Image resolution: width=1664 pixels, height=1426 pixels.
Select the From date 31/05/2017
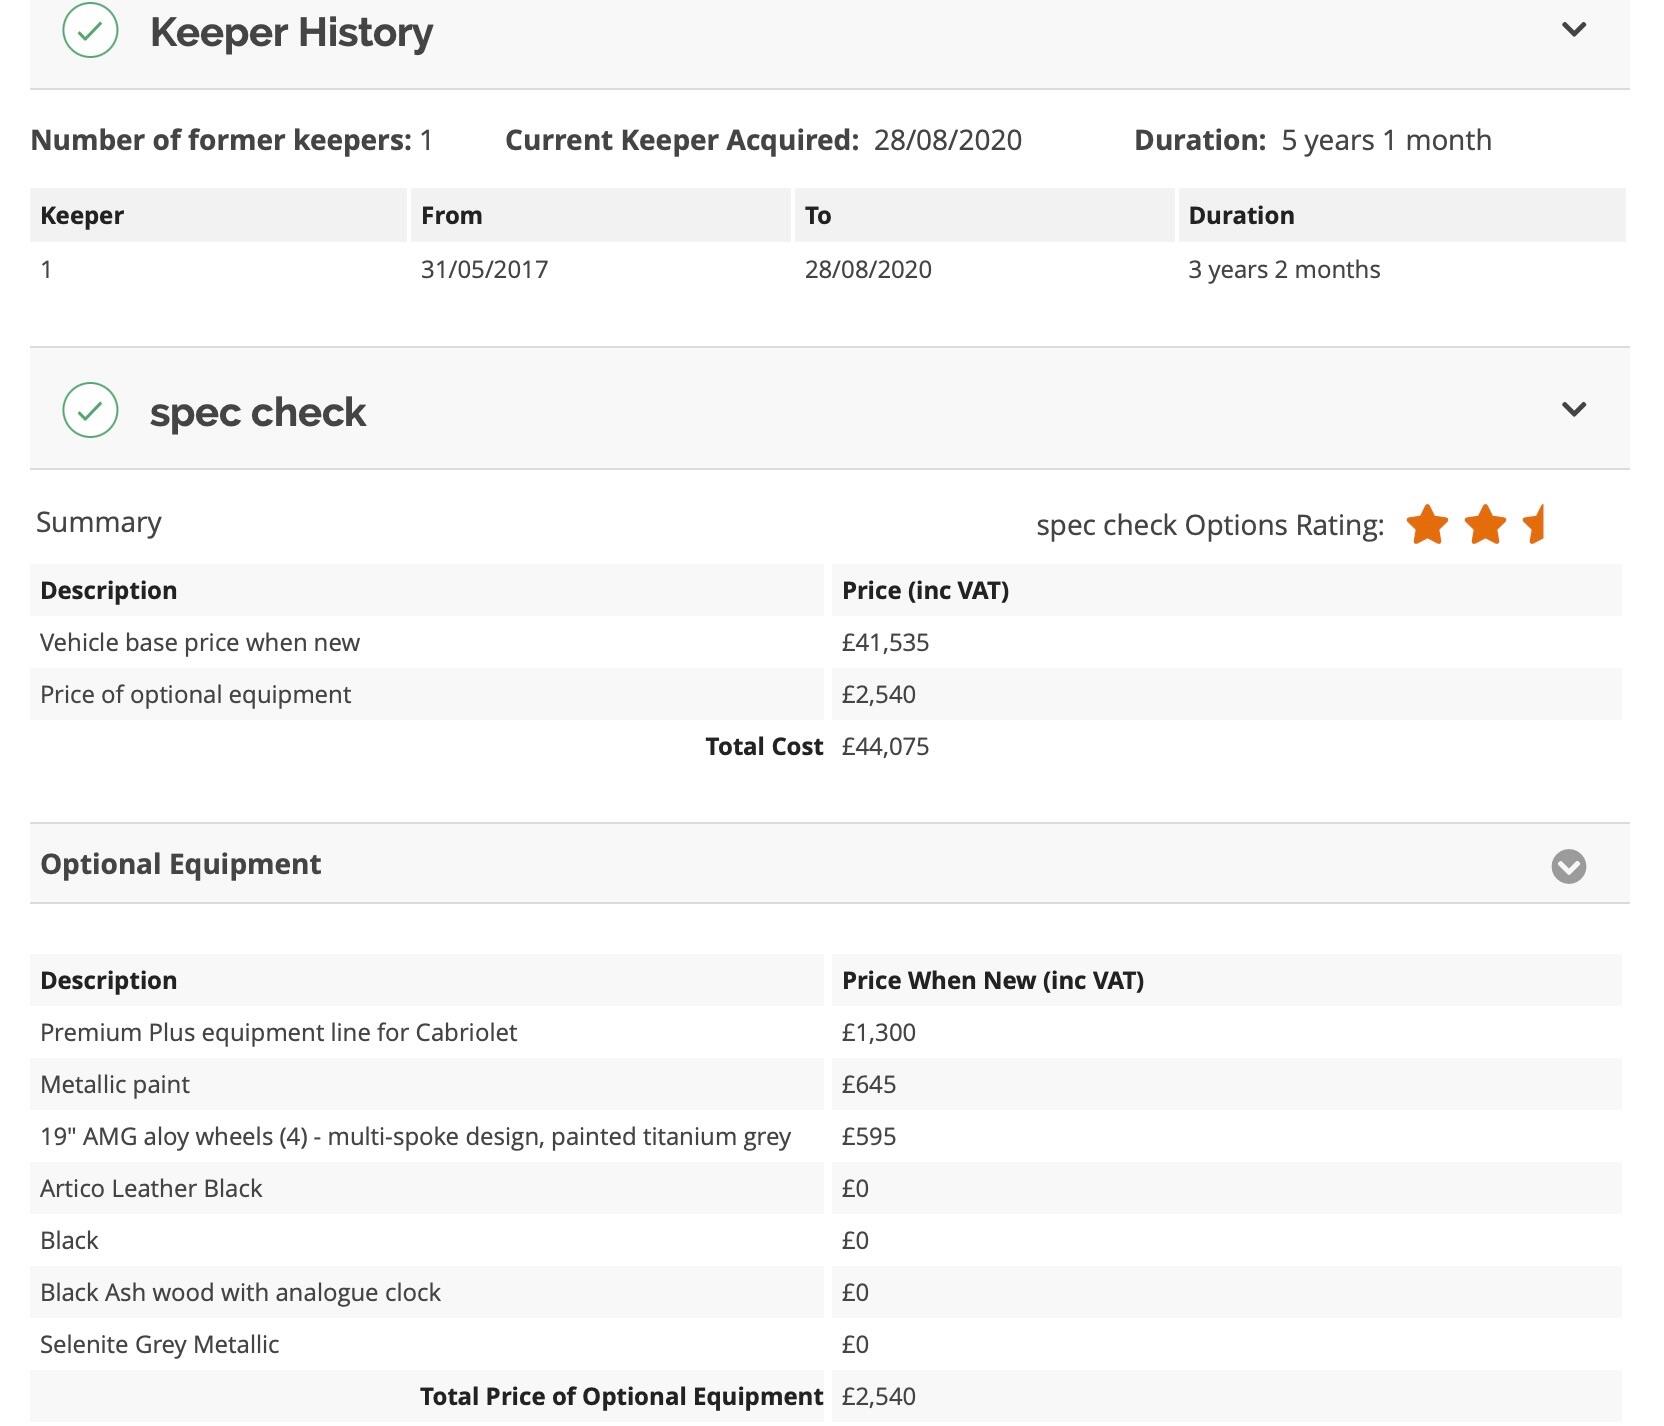(x=484, y=269)
